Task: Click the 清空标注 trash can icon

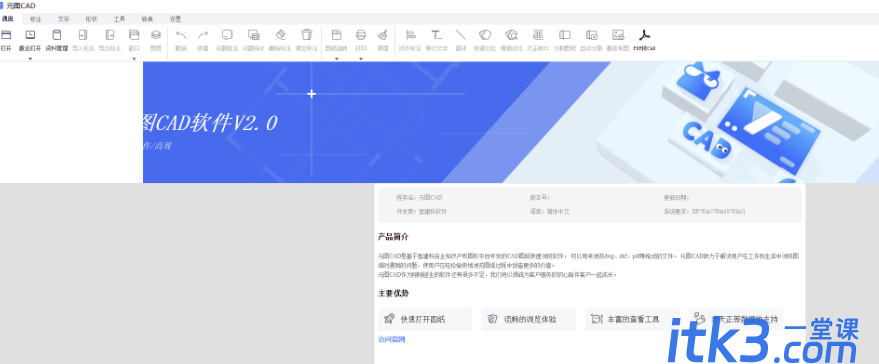Action: click(307, 35)
